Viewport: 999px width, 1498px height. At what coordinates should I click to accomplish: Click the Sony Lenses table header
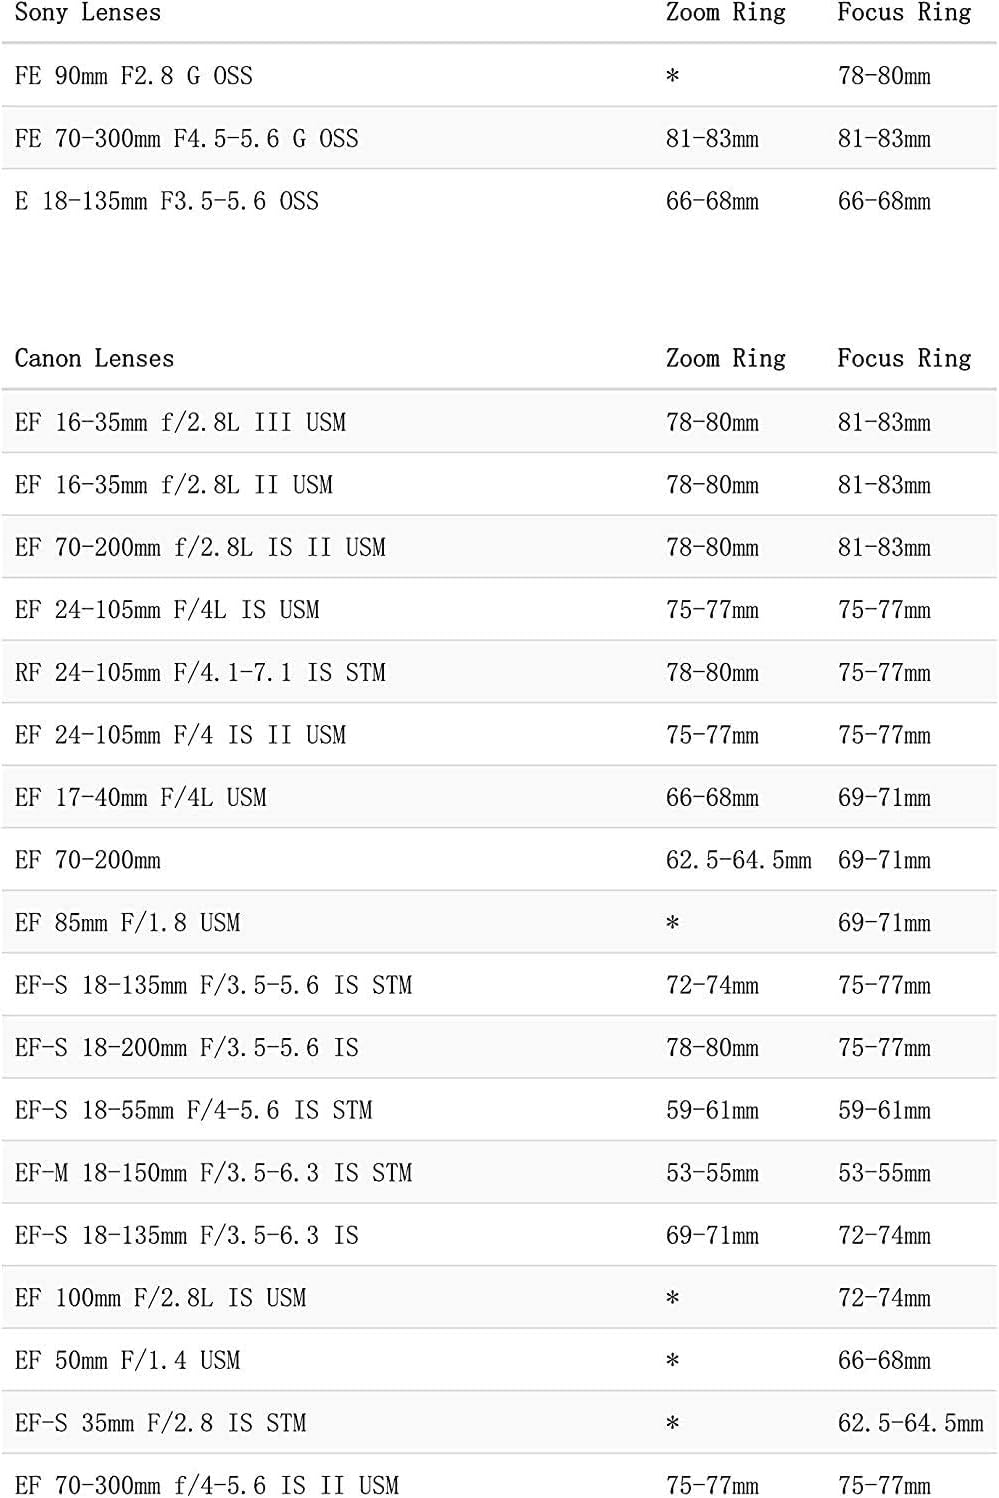point(88,13)
